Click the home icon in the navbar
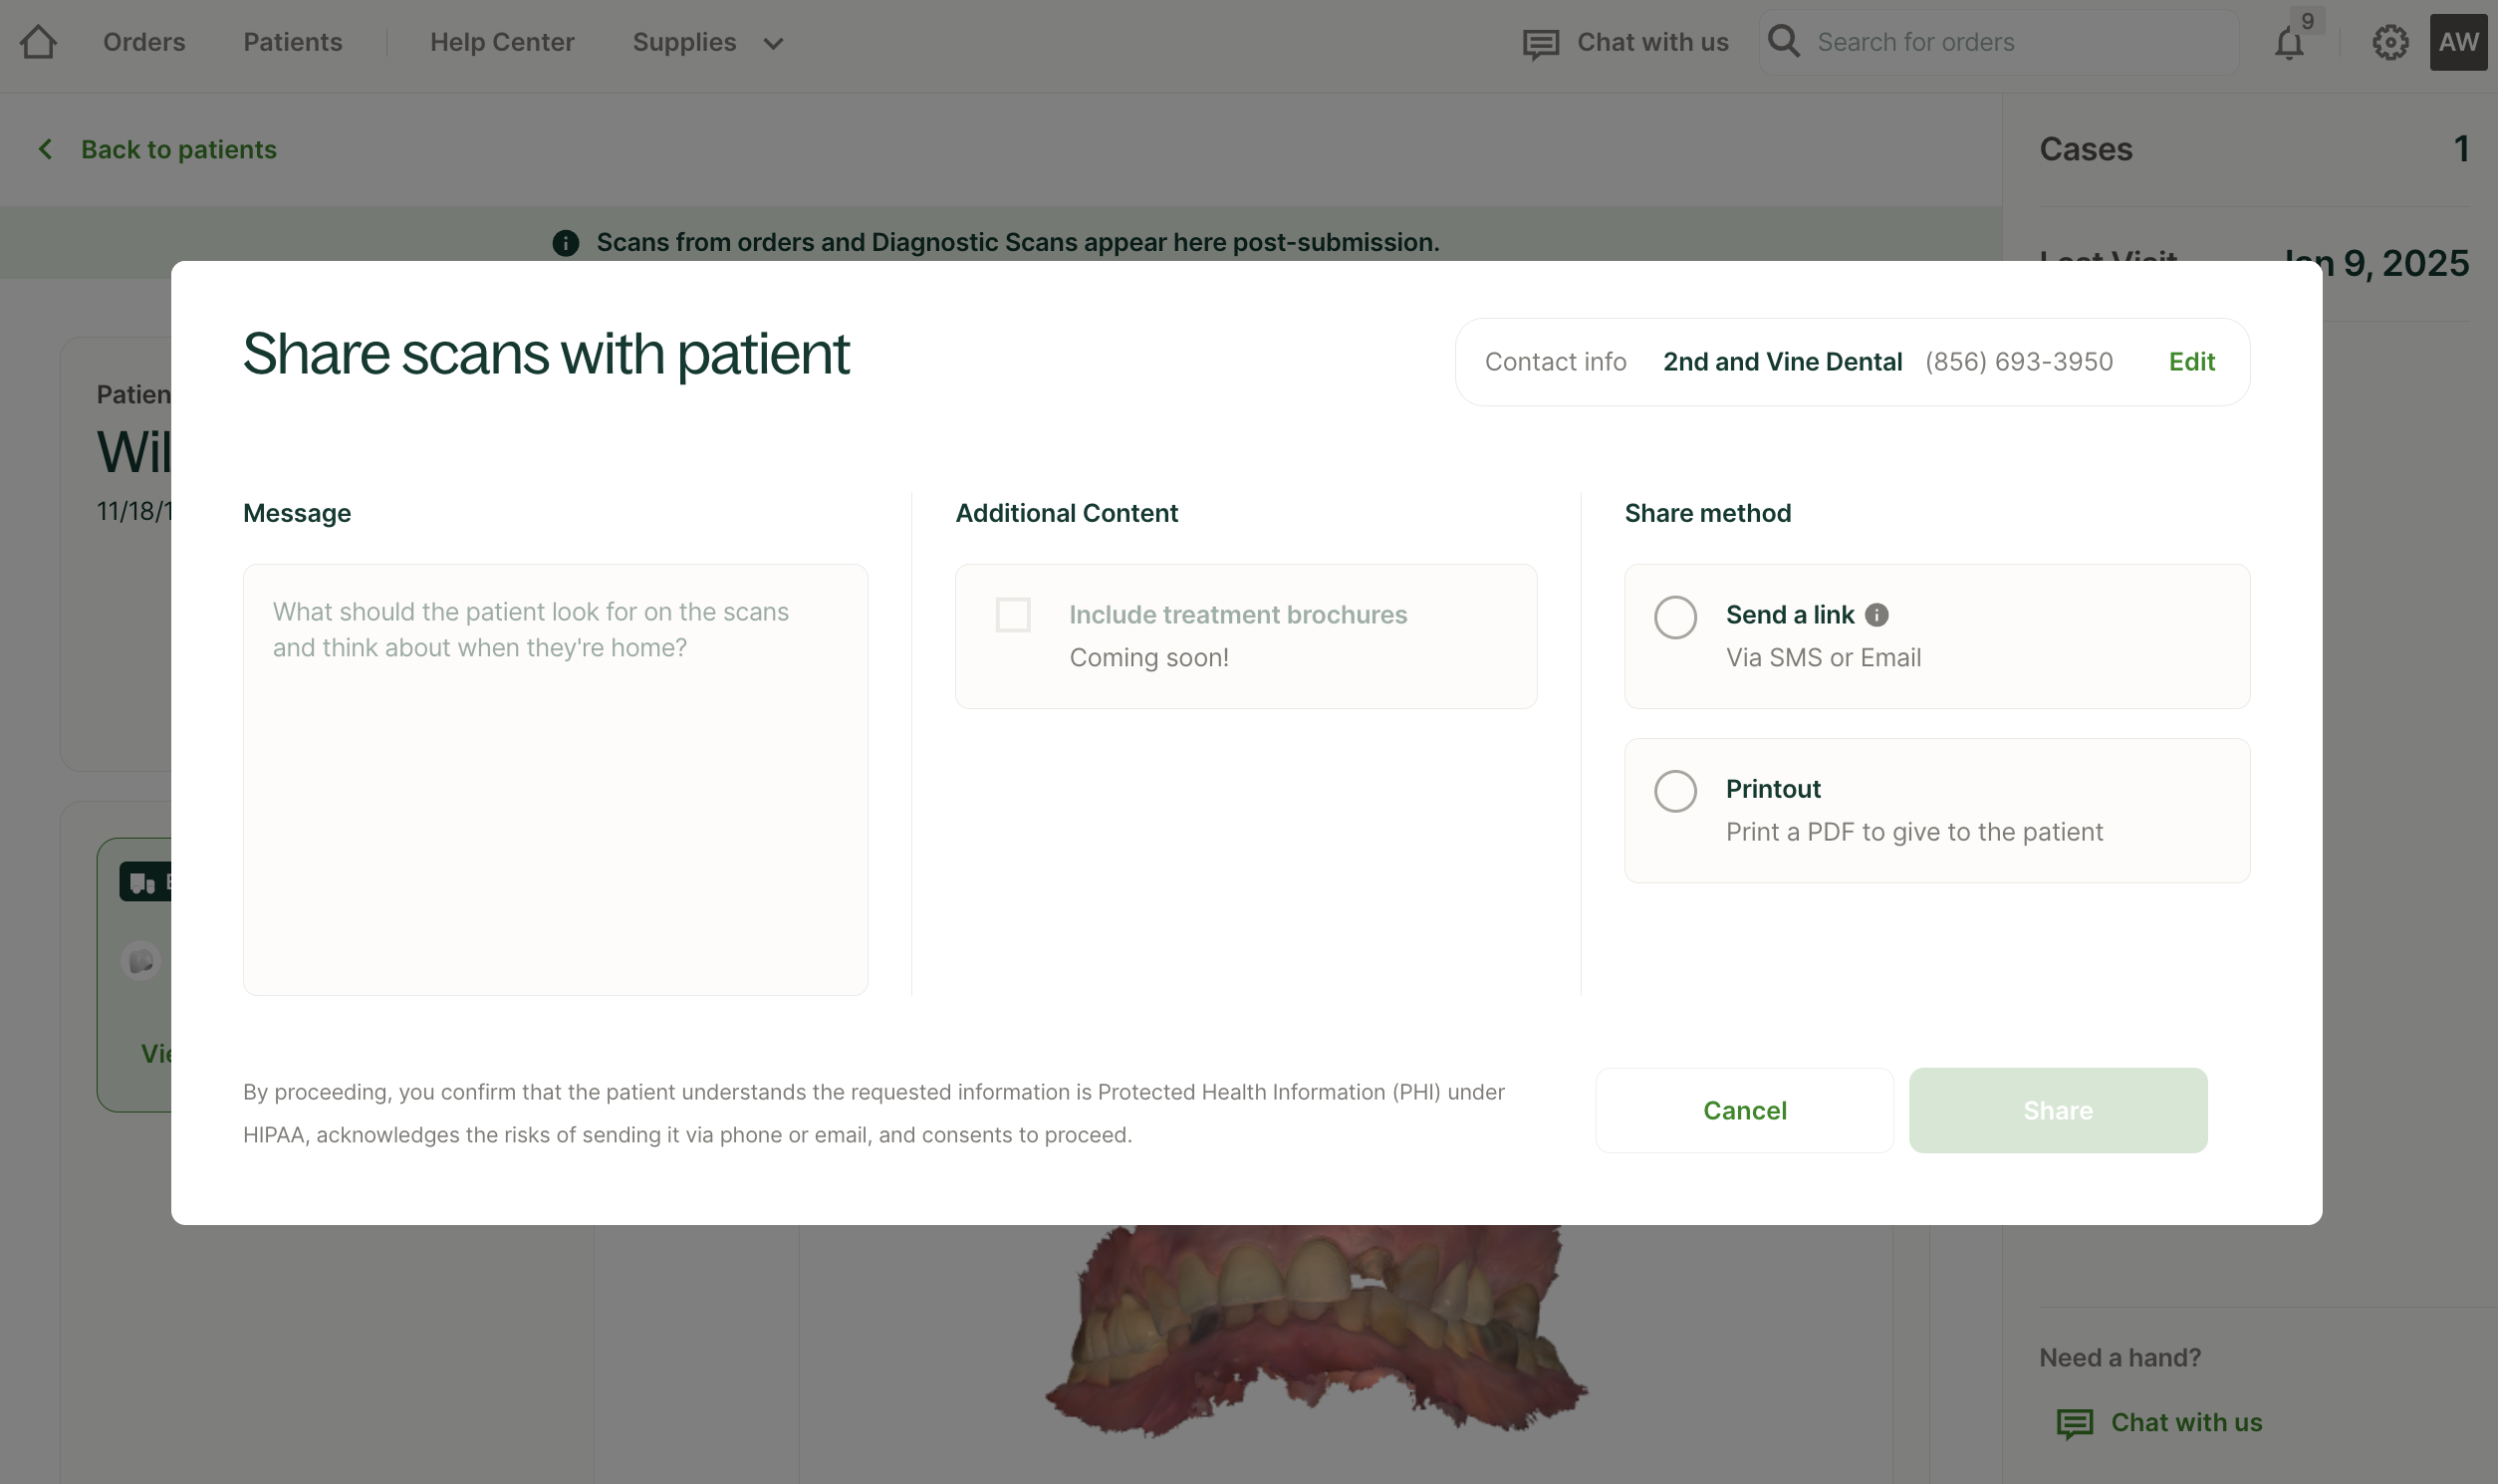 [38, 42]
